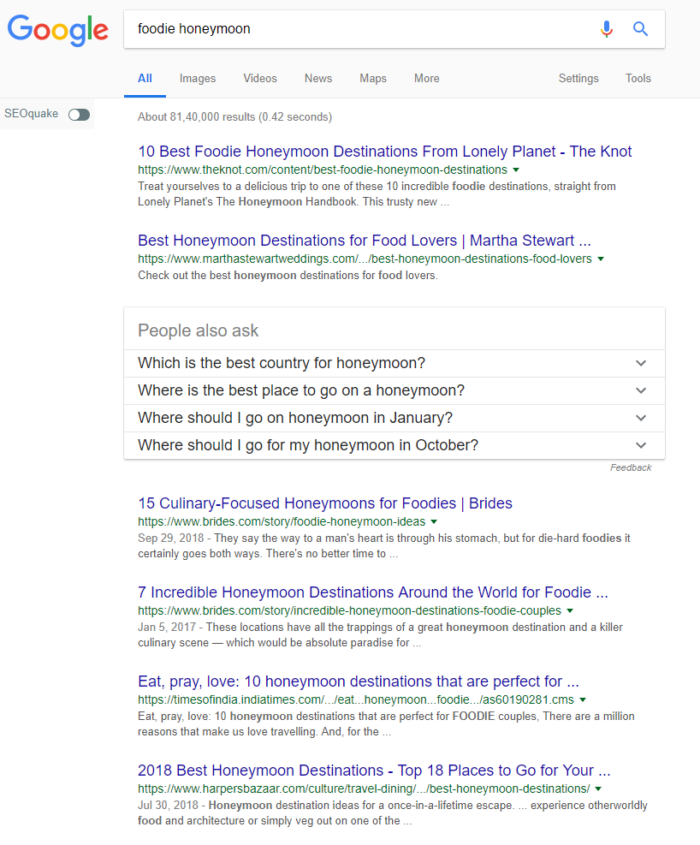700x845 pixels.
Task: Click the theknot.com green URL text
Action: click(x=322, y=170)
